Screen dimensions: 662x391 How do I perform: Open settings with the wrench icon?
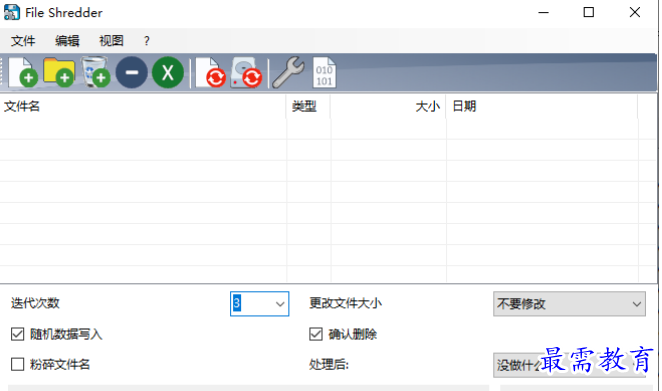tap(289, 72)
